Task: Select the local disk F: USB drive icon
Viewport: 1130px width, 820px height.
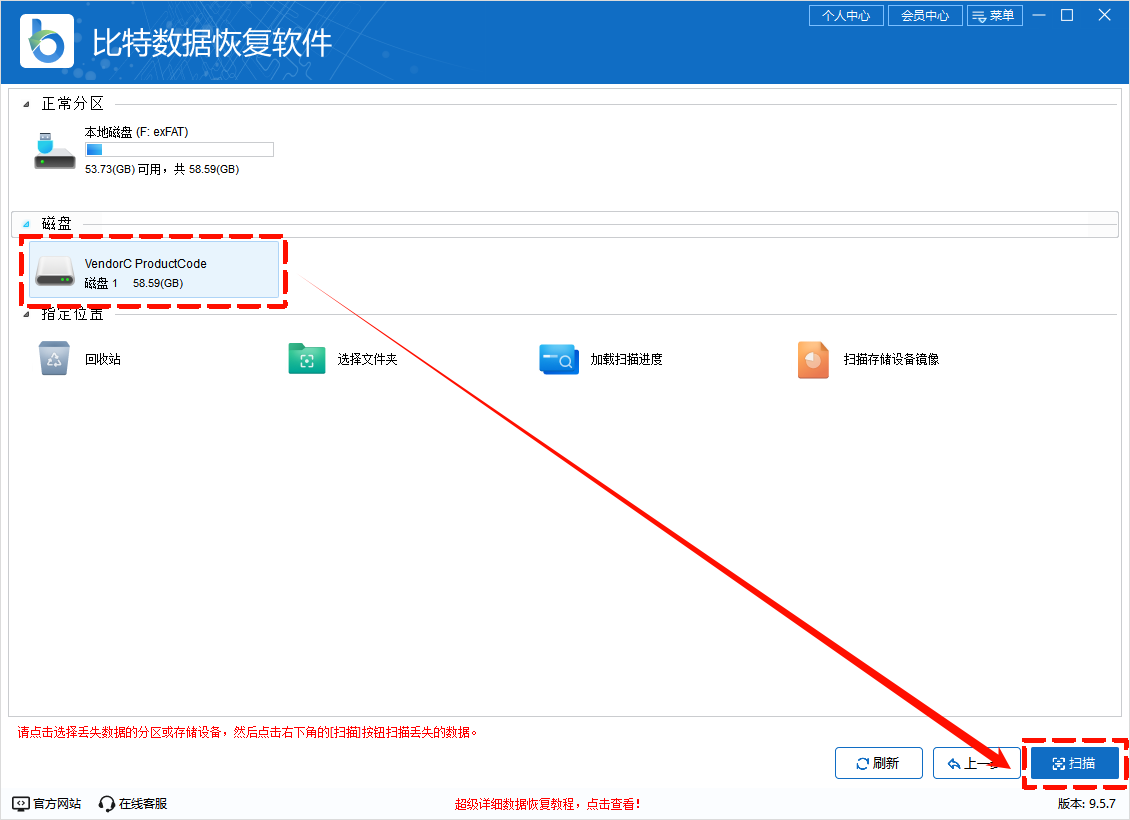Action: pos(54,150)
